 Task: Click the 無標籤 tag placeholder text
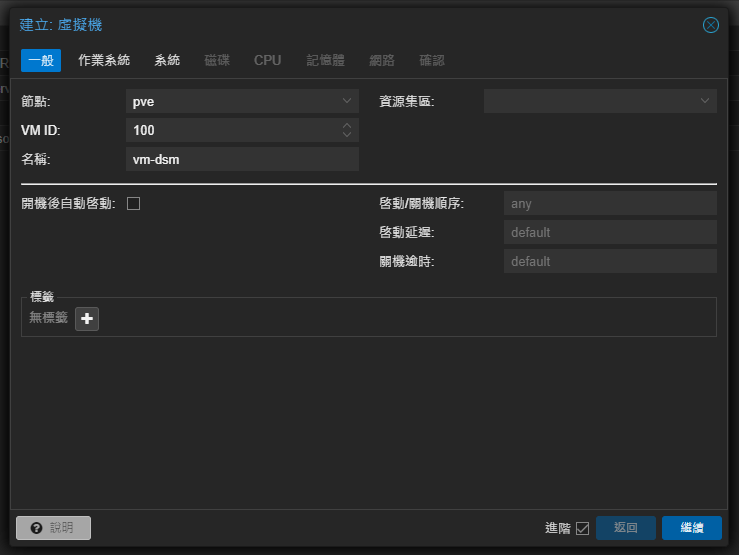[x=48, y=318]
